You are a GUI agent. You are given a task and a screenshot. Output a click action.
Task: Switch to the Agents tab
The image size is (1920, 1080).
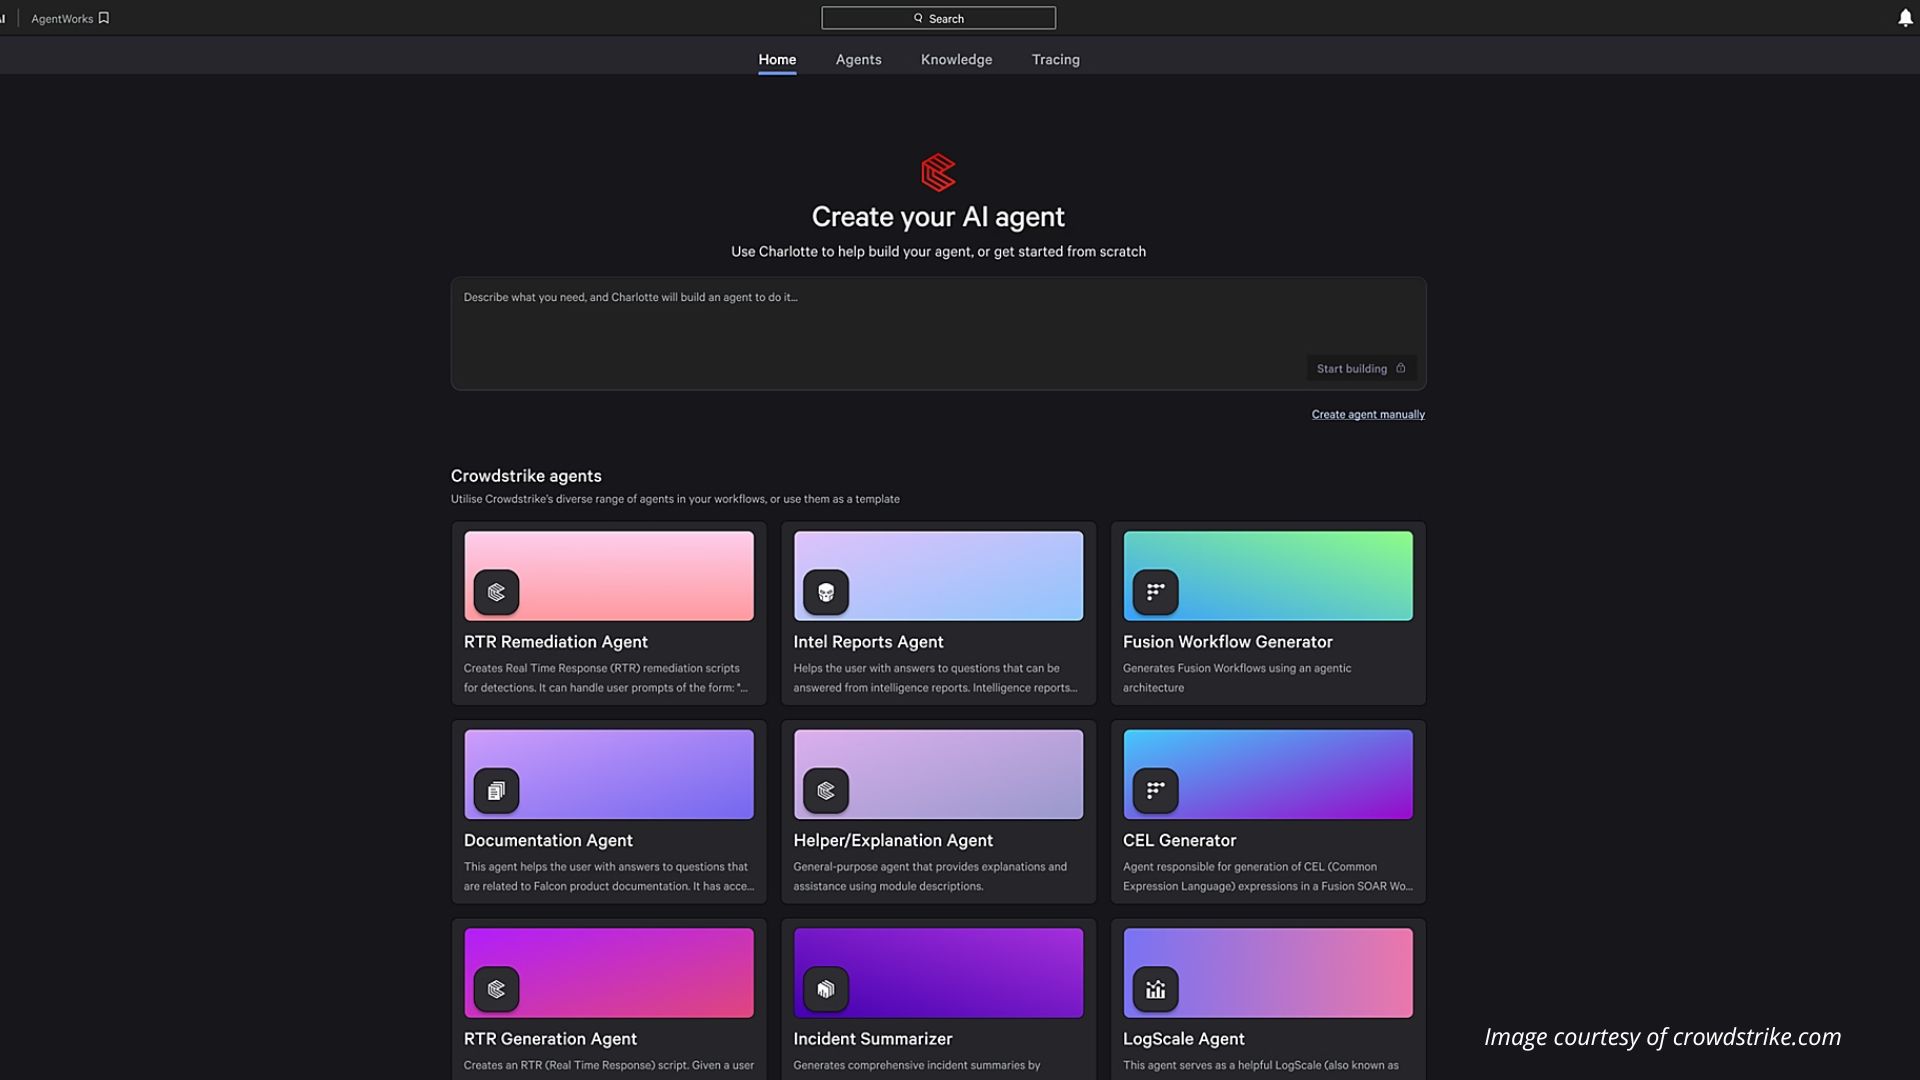click(x=858, y=60)
